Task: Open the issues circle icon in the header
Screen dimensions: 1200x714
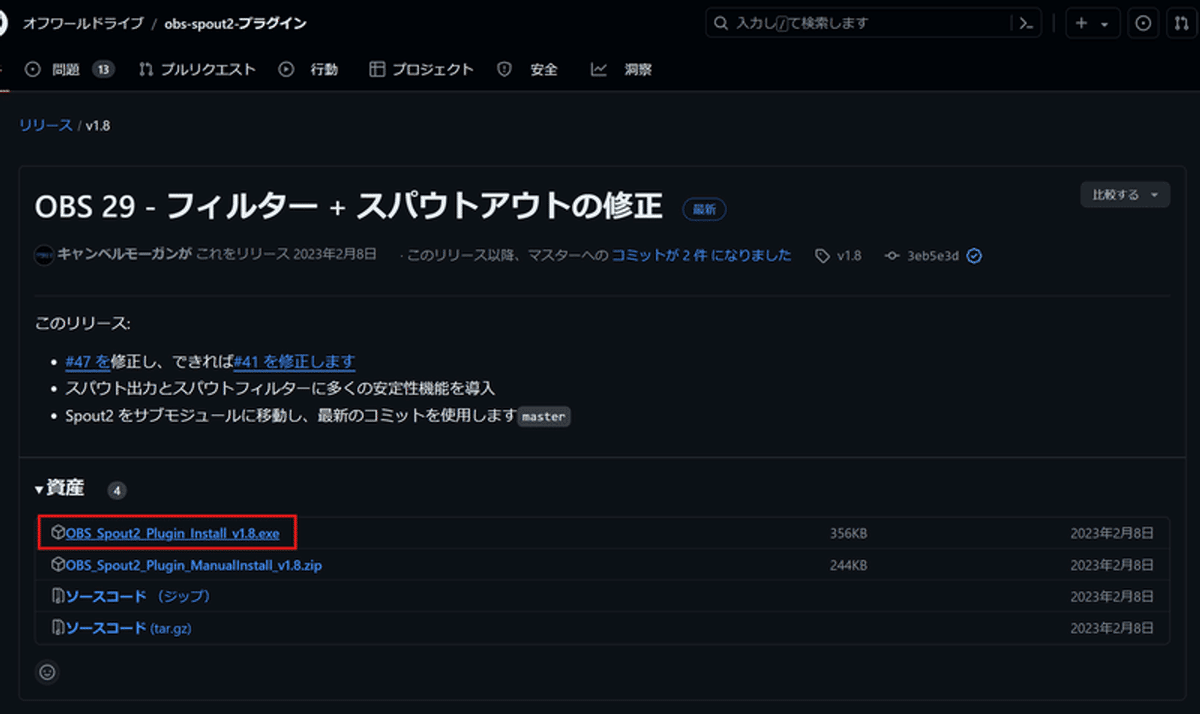Action: tap(1144, 23)
